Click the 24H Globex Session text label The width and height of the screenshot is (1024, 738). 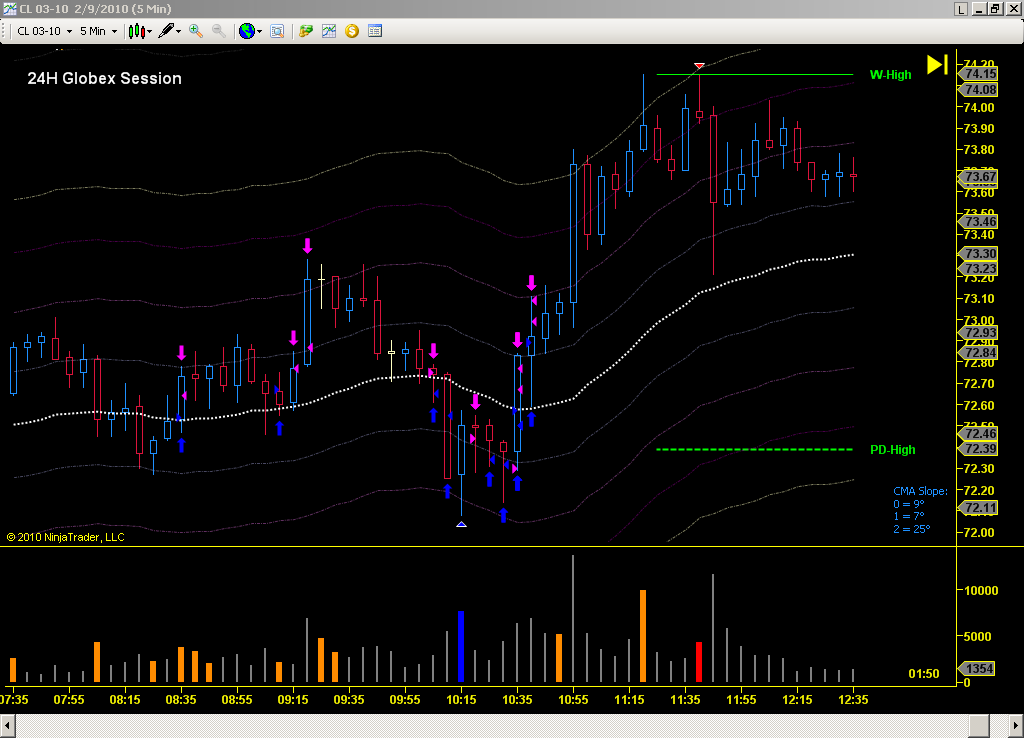(x=104, y=78)
